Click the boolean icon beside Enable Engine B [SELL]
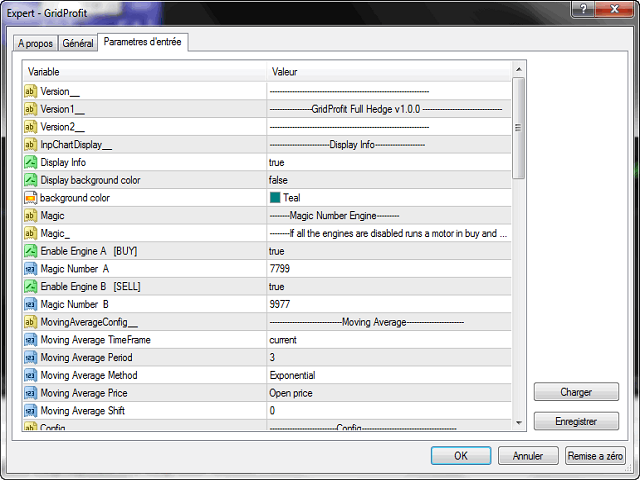Screen dimensions: 640x480 click(31, 287)
